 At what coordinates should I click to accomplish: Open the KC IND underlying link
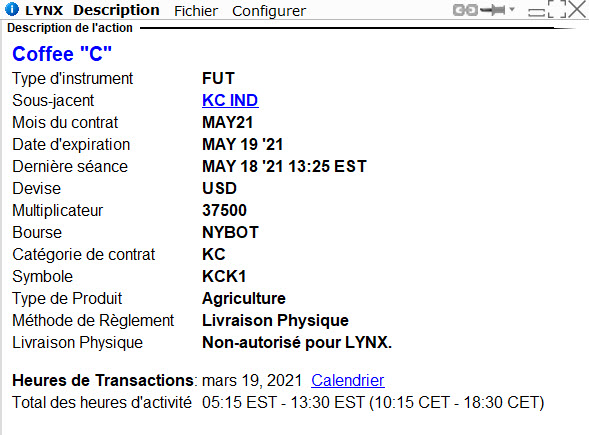tap(230, 100)
